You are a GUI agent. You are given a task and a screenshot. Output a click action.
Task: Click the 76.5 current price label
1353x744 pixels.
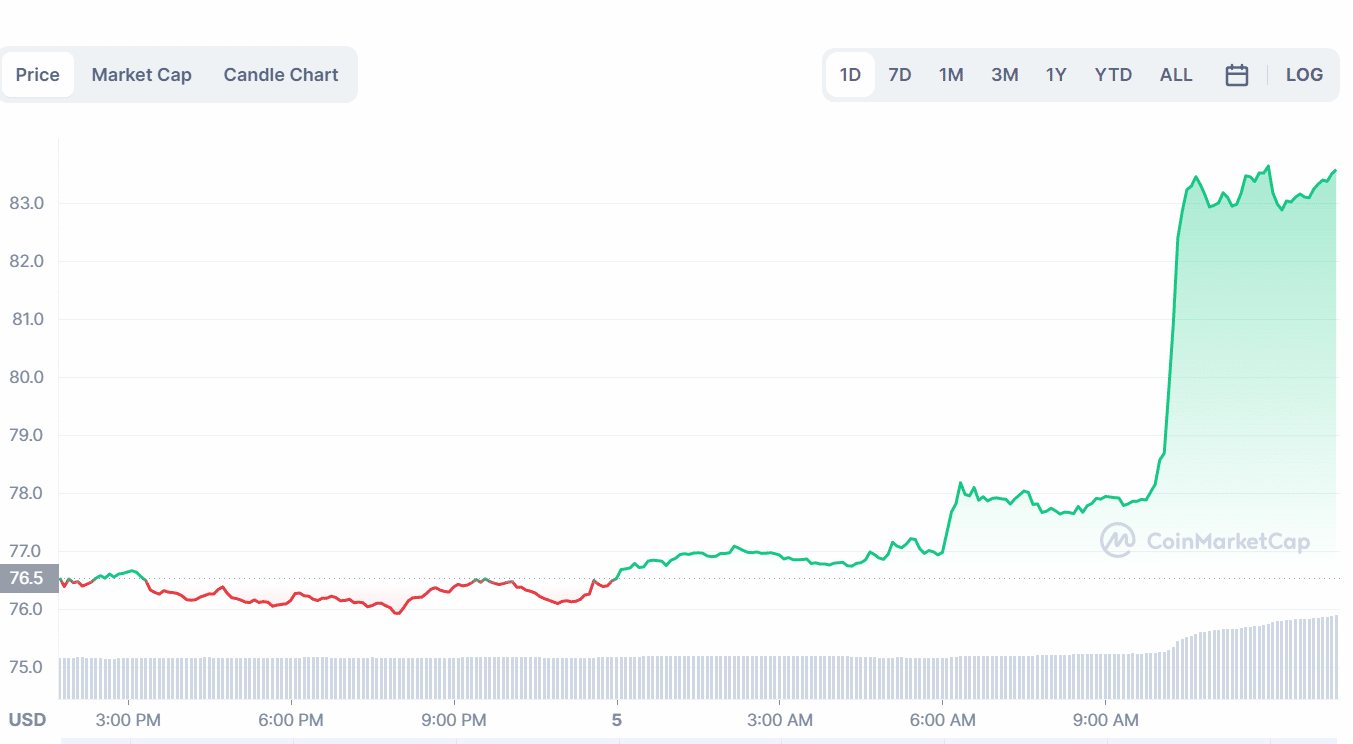[26, 578]
